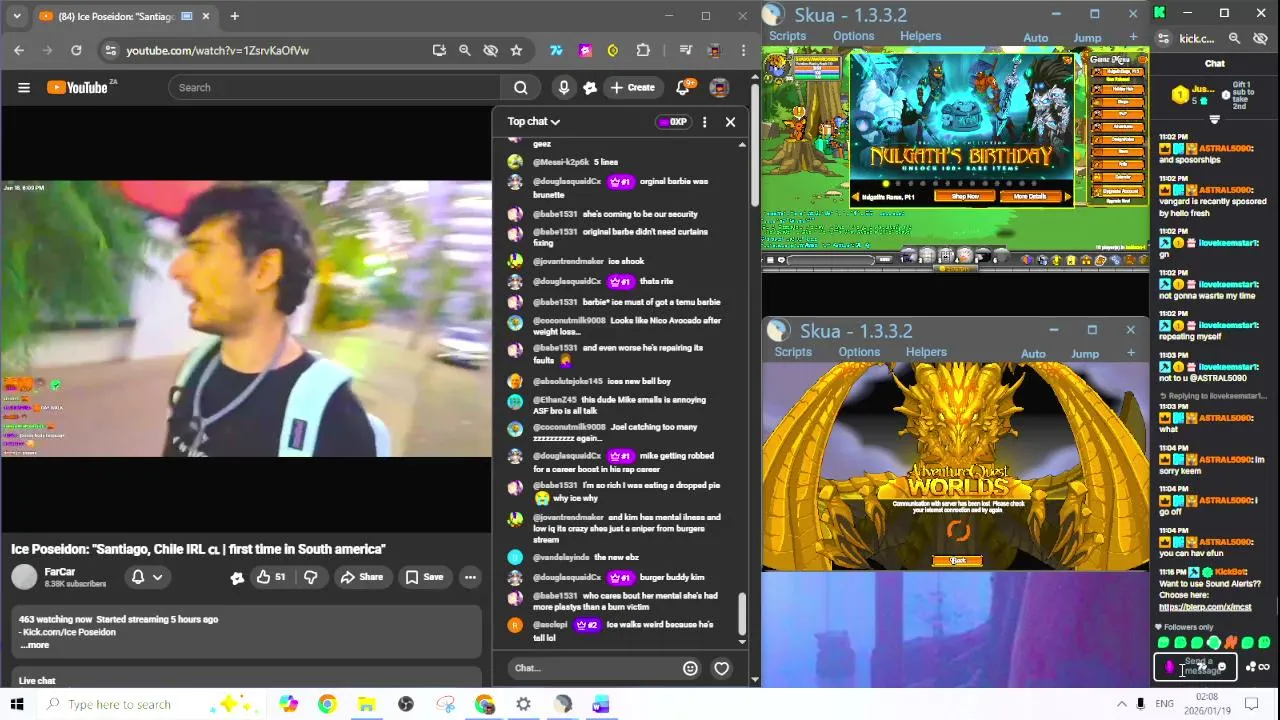Toggle Auto in the top Skua window
This screenshot has height=720, width=1280.
[1035, 38]
